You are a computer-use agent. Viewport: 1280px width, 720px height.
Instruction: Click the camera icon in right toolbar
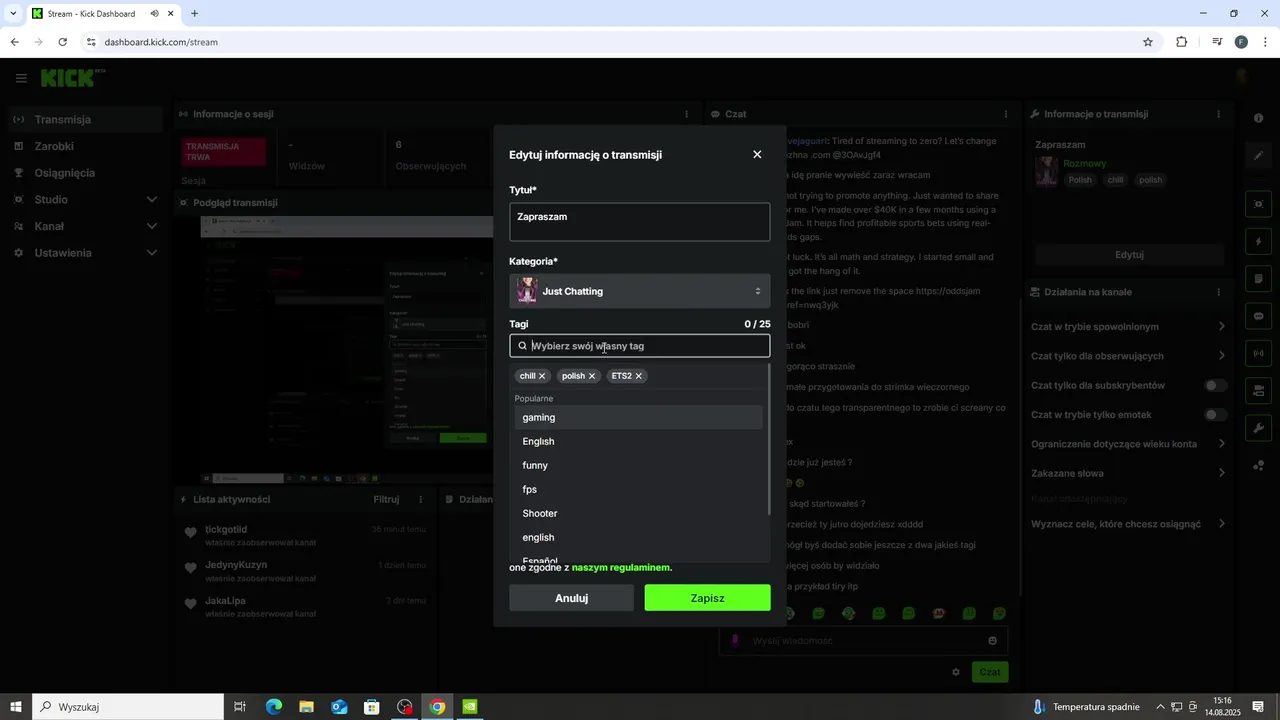click(x=1258, y=390)
